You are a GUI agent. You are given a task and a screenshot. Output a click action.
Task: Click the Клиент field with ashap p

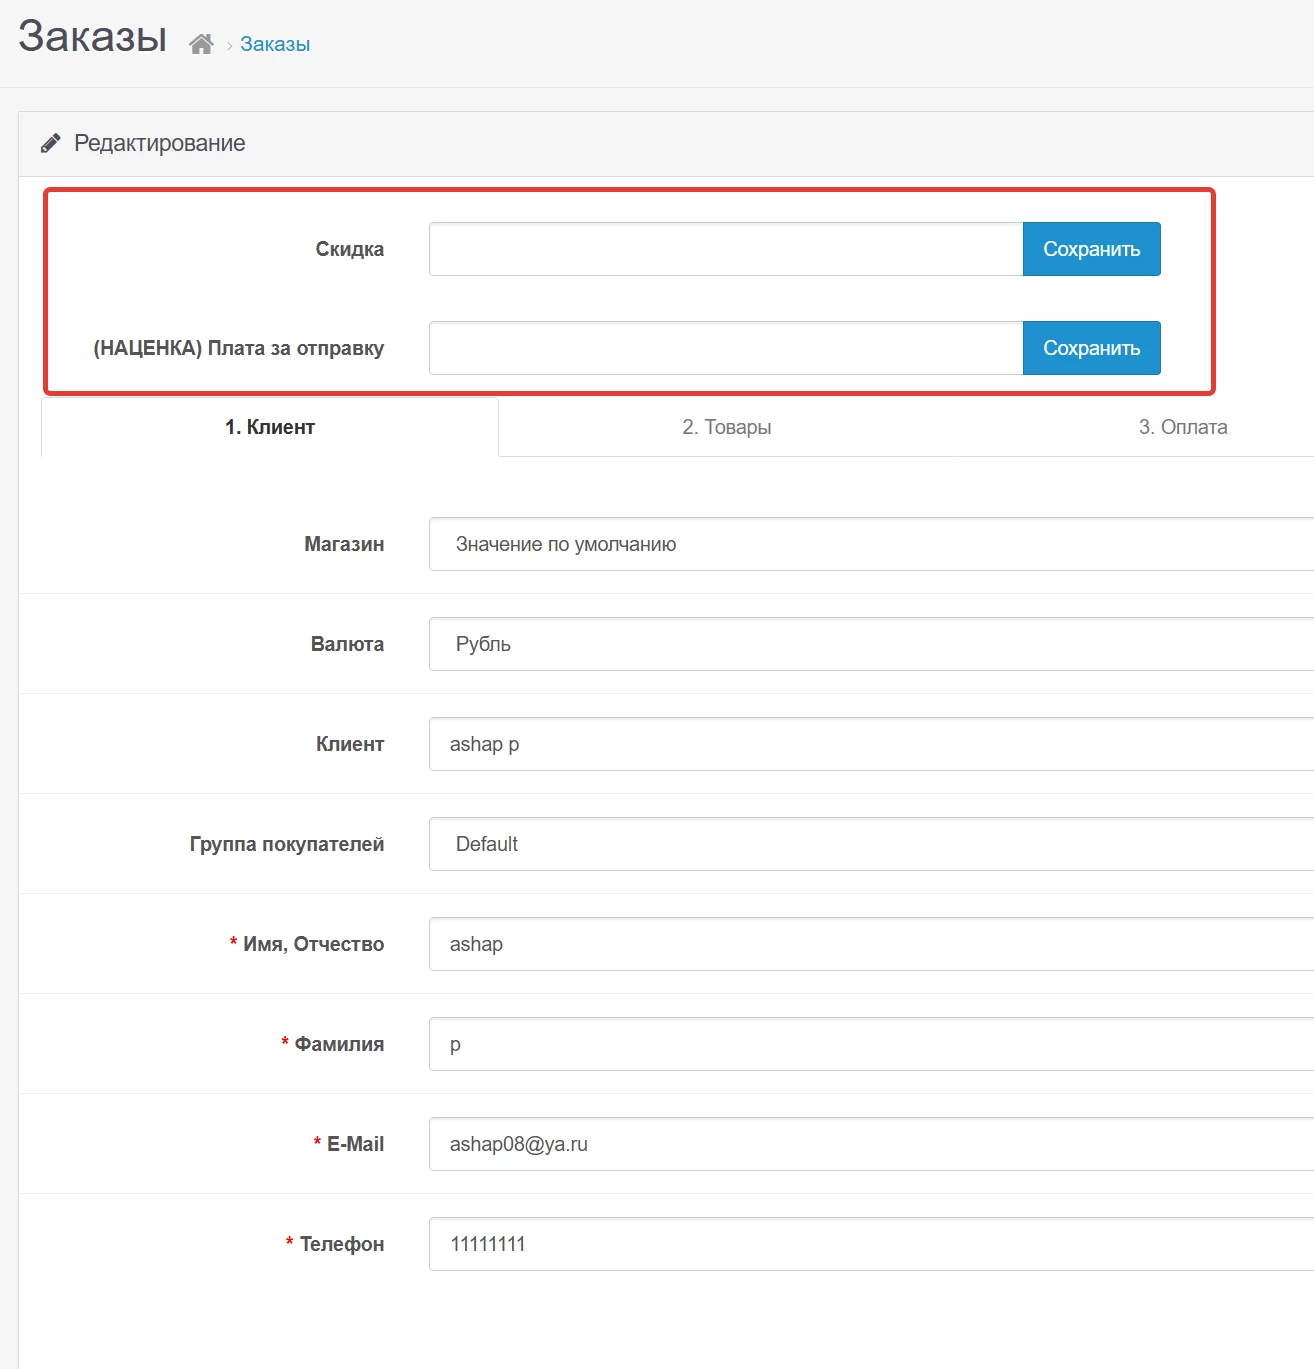coord(871,744)
